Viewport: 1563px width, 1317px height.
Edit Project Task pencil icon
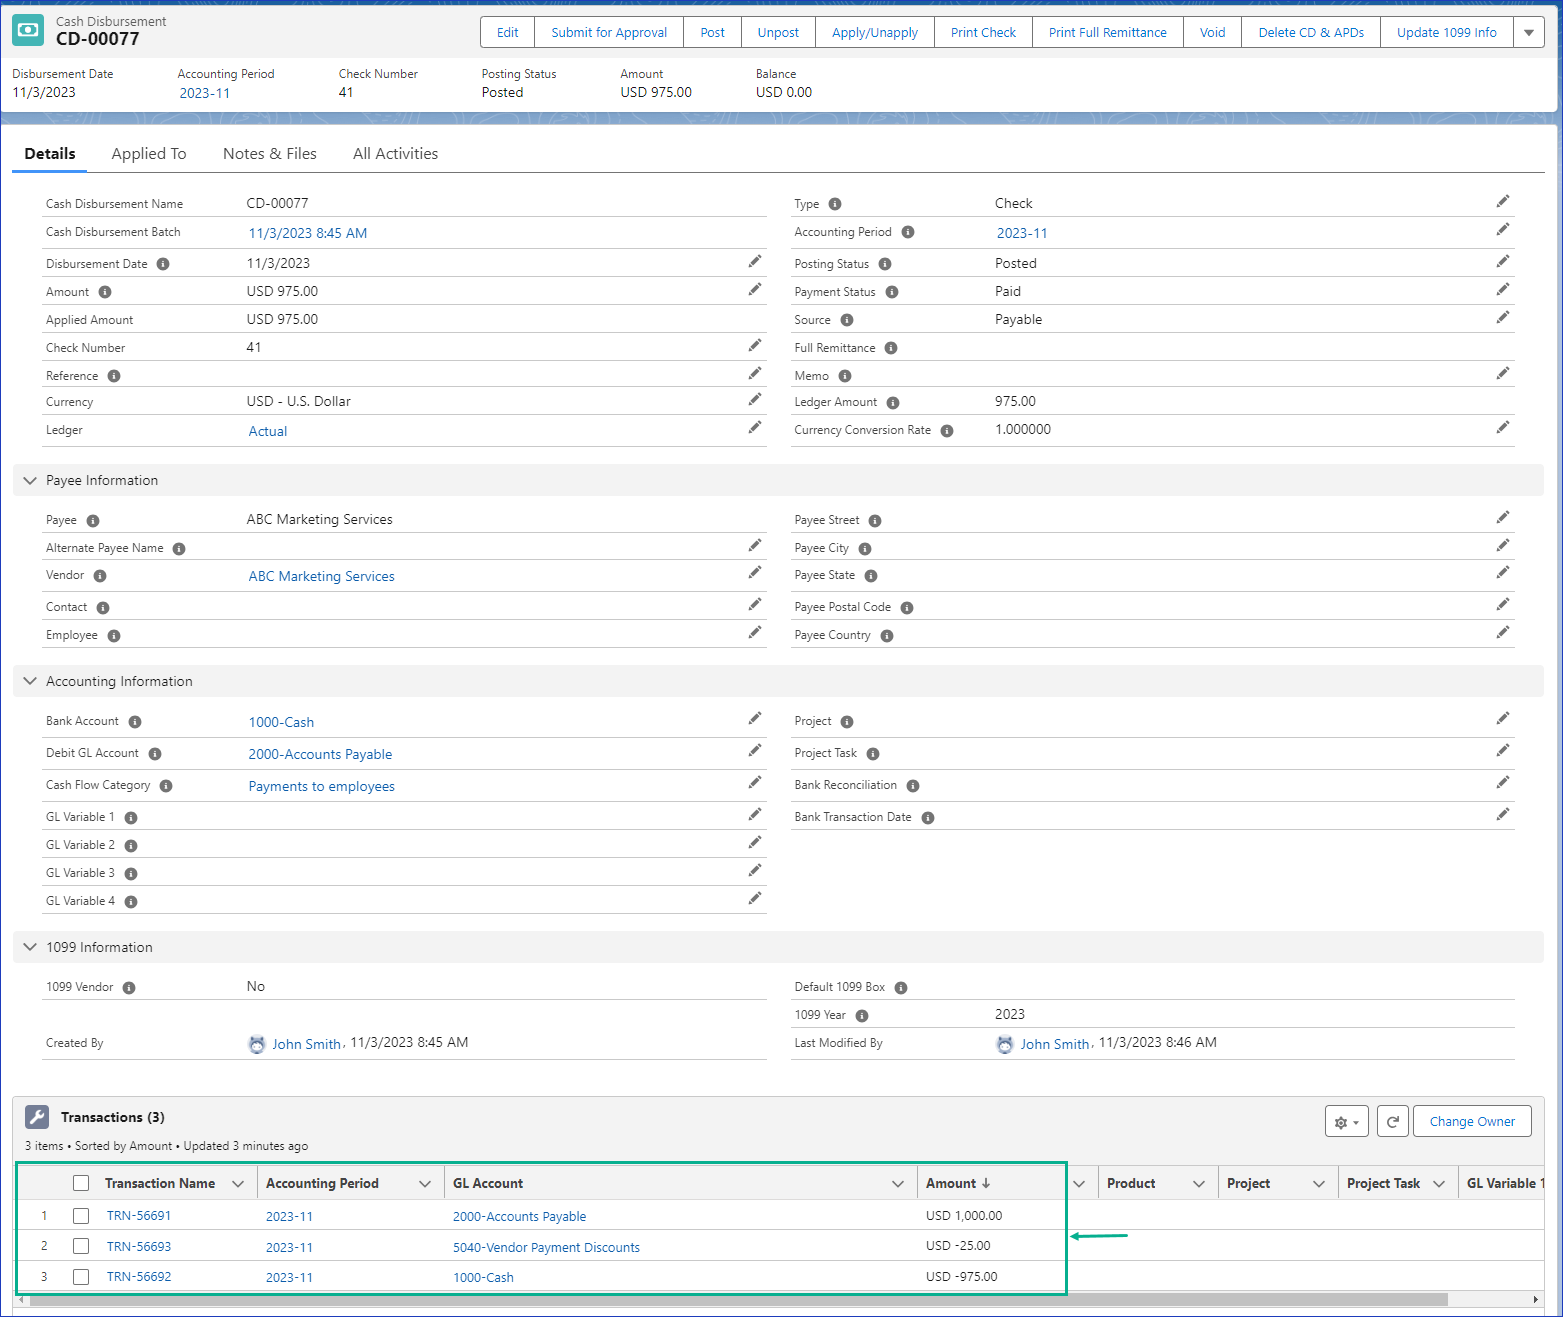click(1503, 750)
